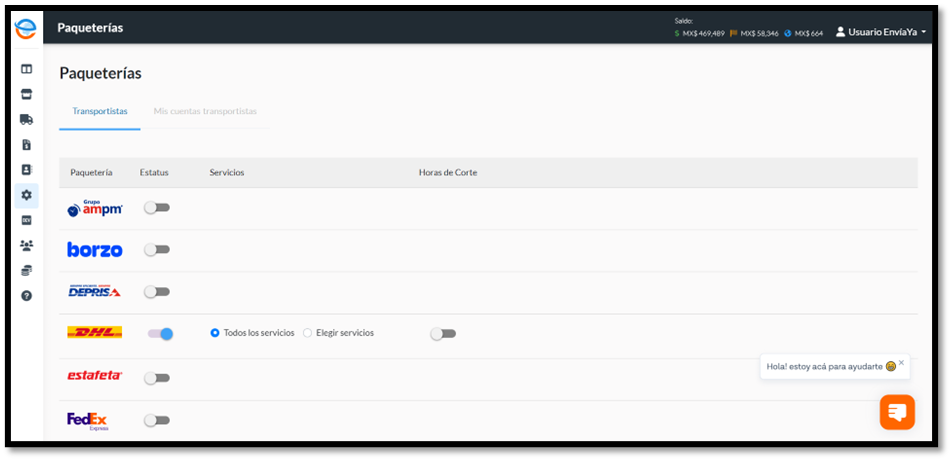Screen dimensions: 951x460
Task: Open the address book icon in sidebar
Action: 27,170
